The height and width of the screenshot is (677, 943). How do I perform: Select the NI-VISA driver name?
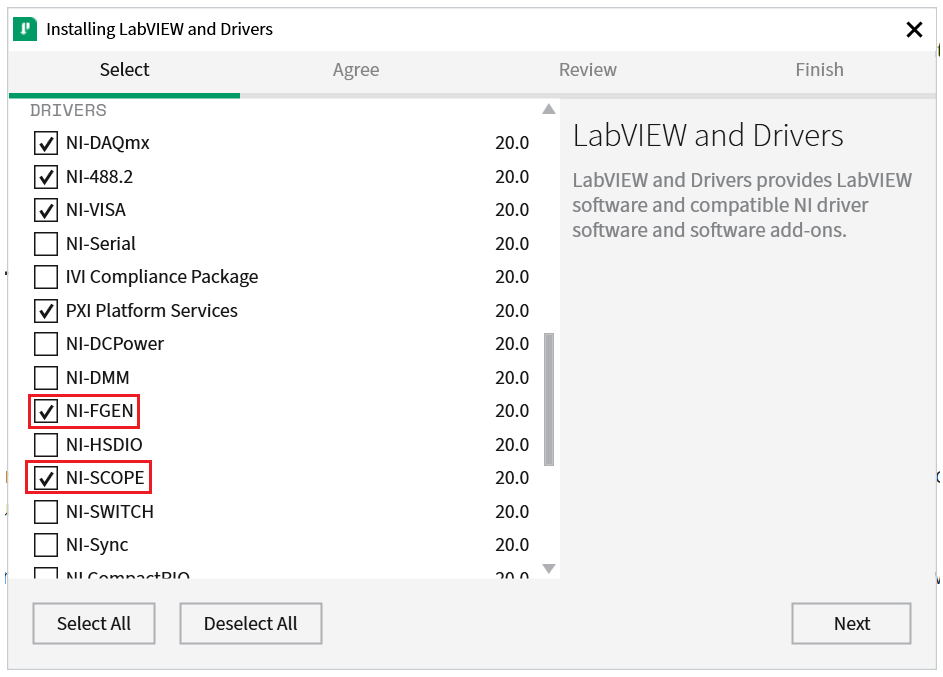pyautogui.click(x=96, y=210)
